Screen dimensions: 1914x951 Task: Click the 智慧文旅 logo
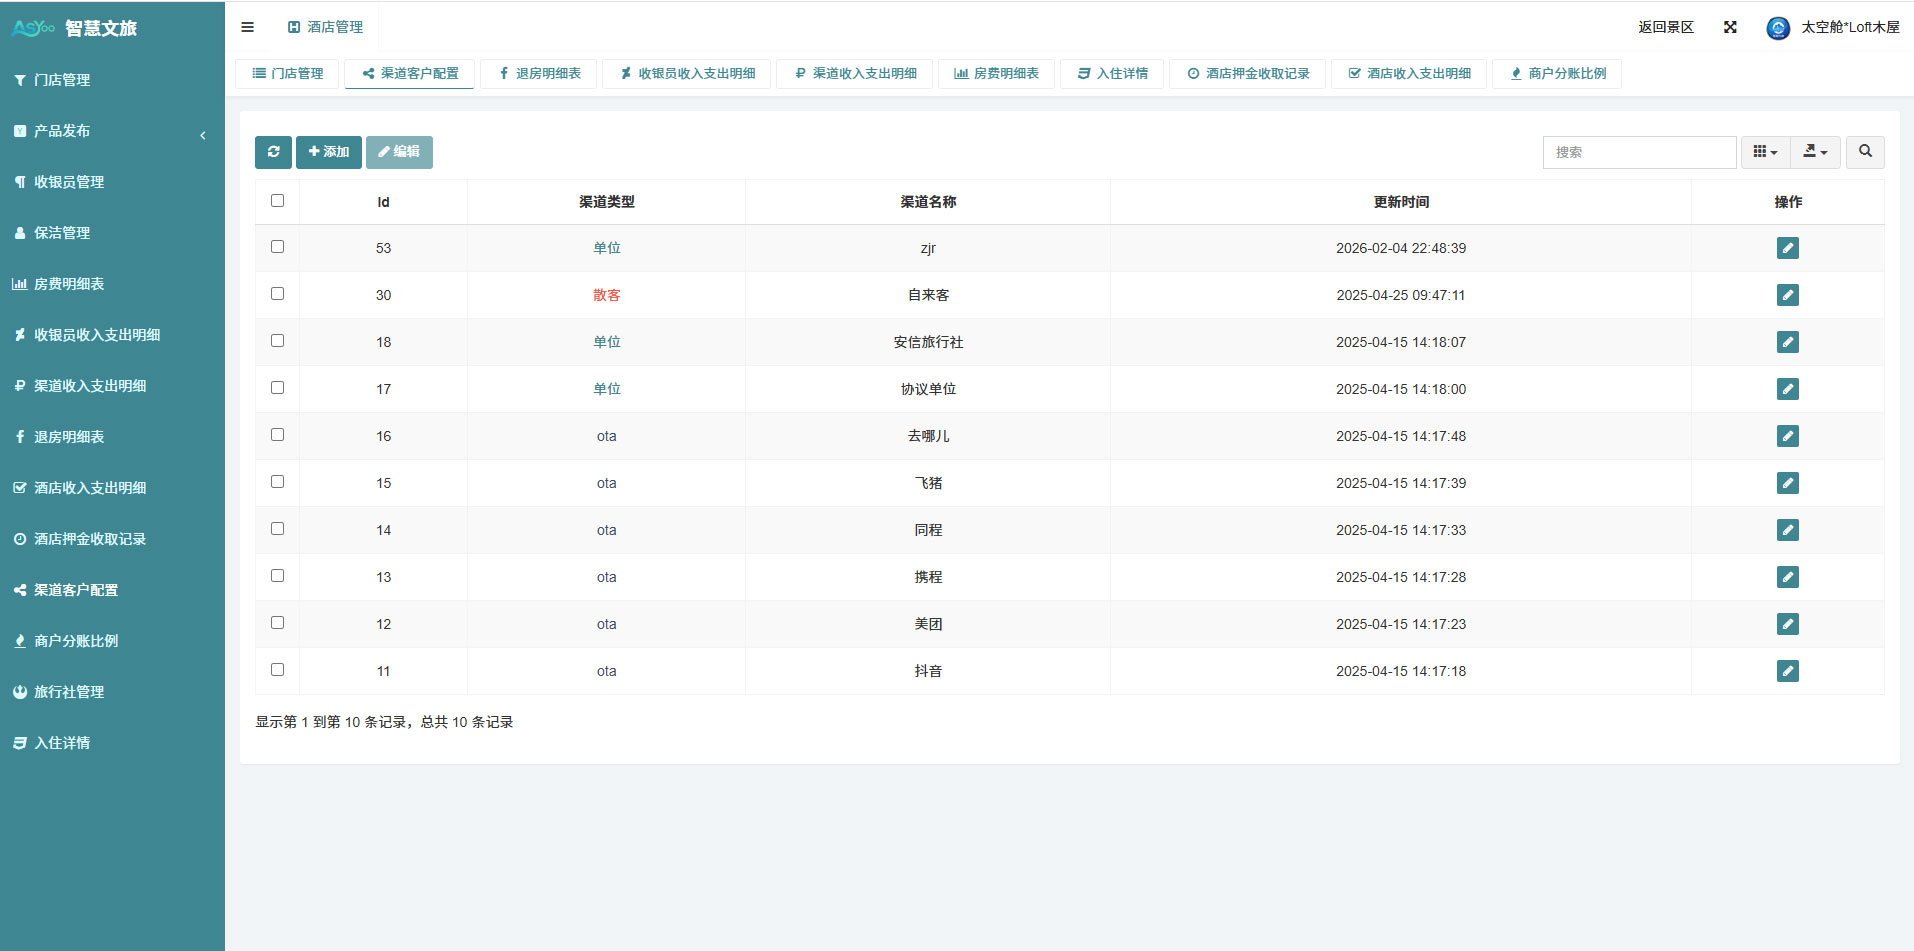point(75,28)
